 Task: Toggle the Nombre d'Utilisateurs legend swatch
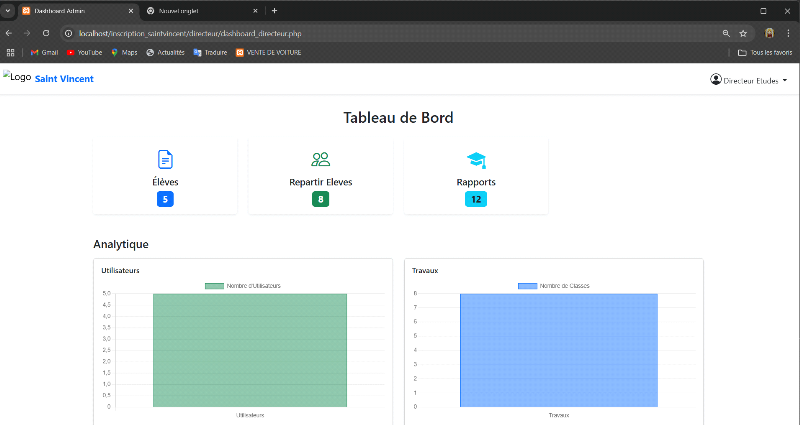(x=214, y=286)
